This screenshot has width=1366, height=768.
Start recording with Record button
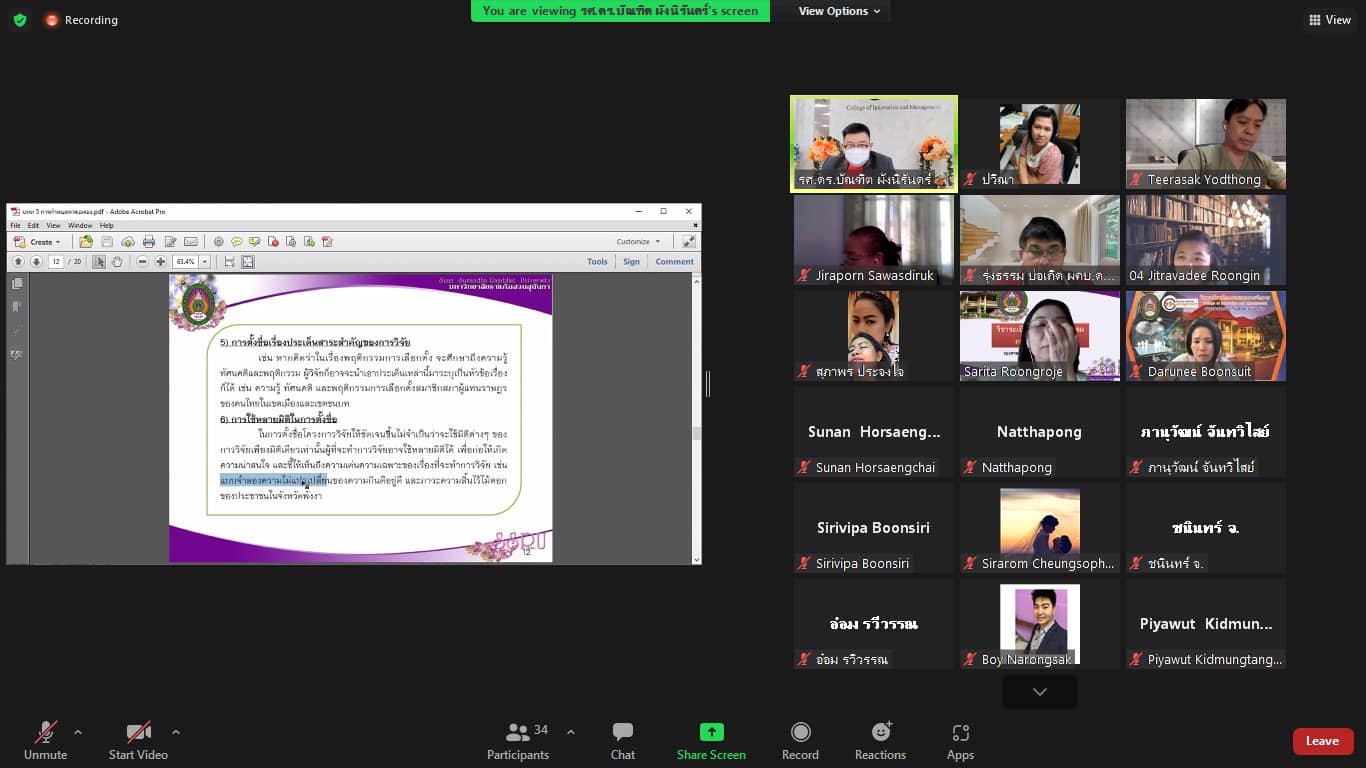point(800,740)
